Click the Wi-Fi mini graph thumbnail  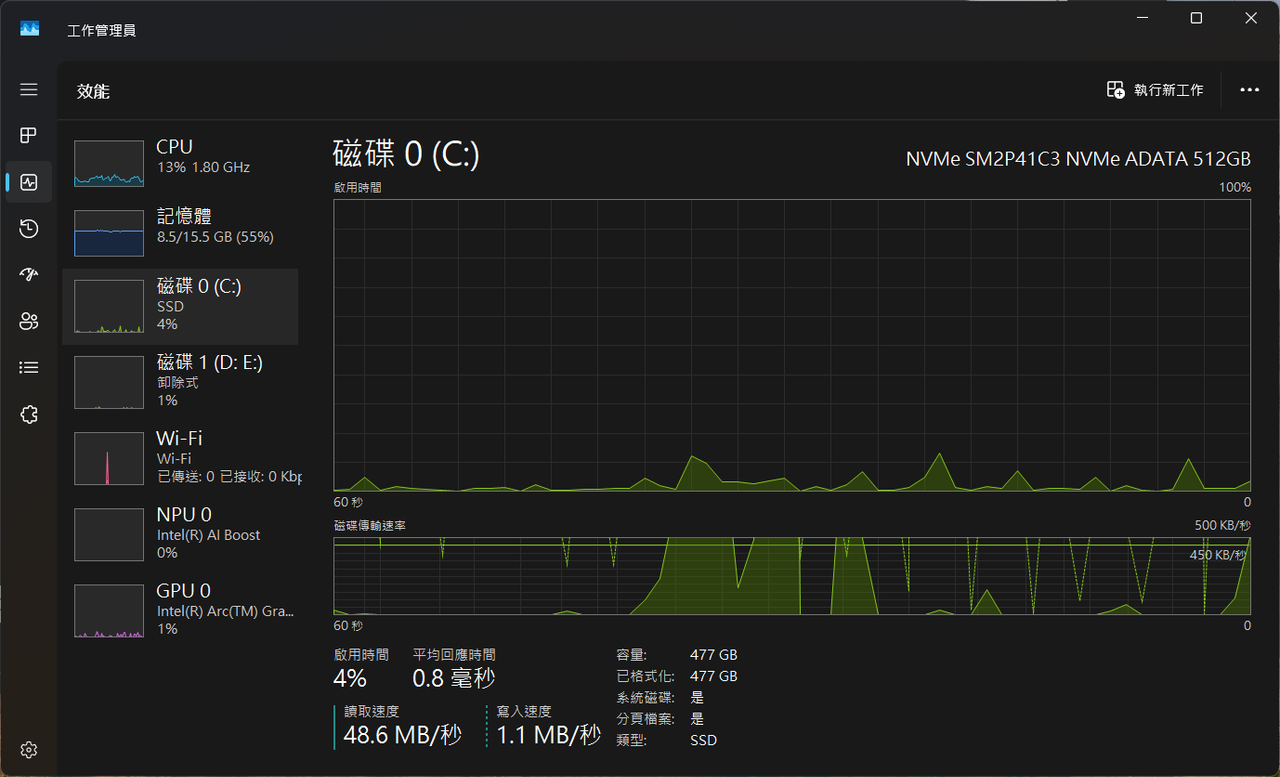pos(109,459)
